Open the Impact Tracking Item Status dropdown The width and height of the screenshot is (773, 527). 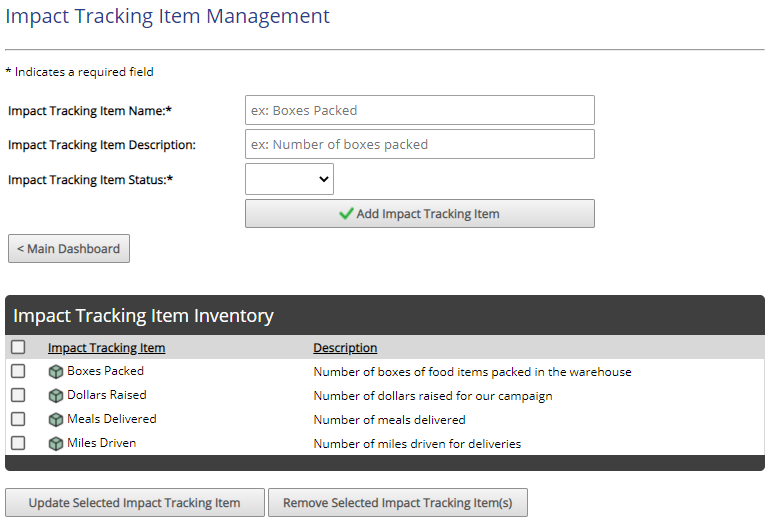(289, 179)
